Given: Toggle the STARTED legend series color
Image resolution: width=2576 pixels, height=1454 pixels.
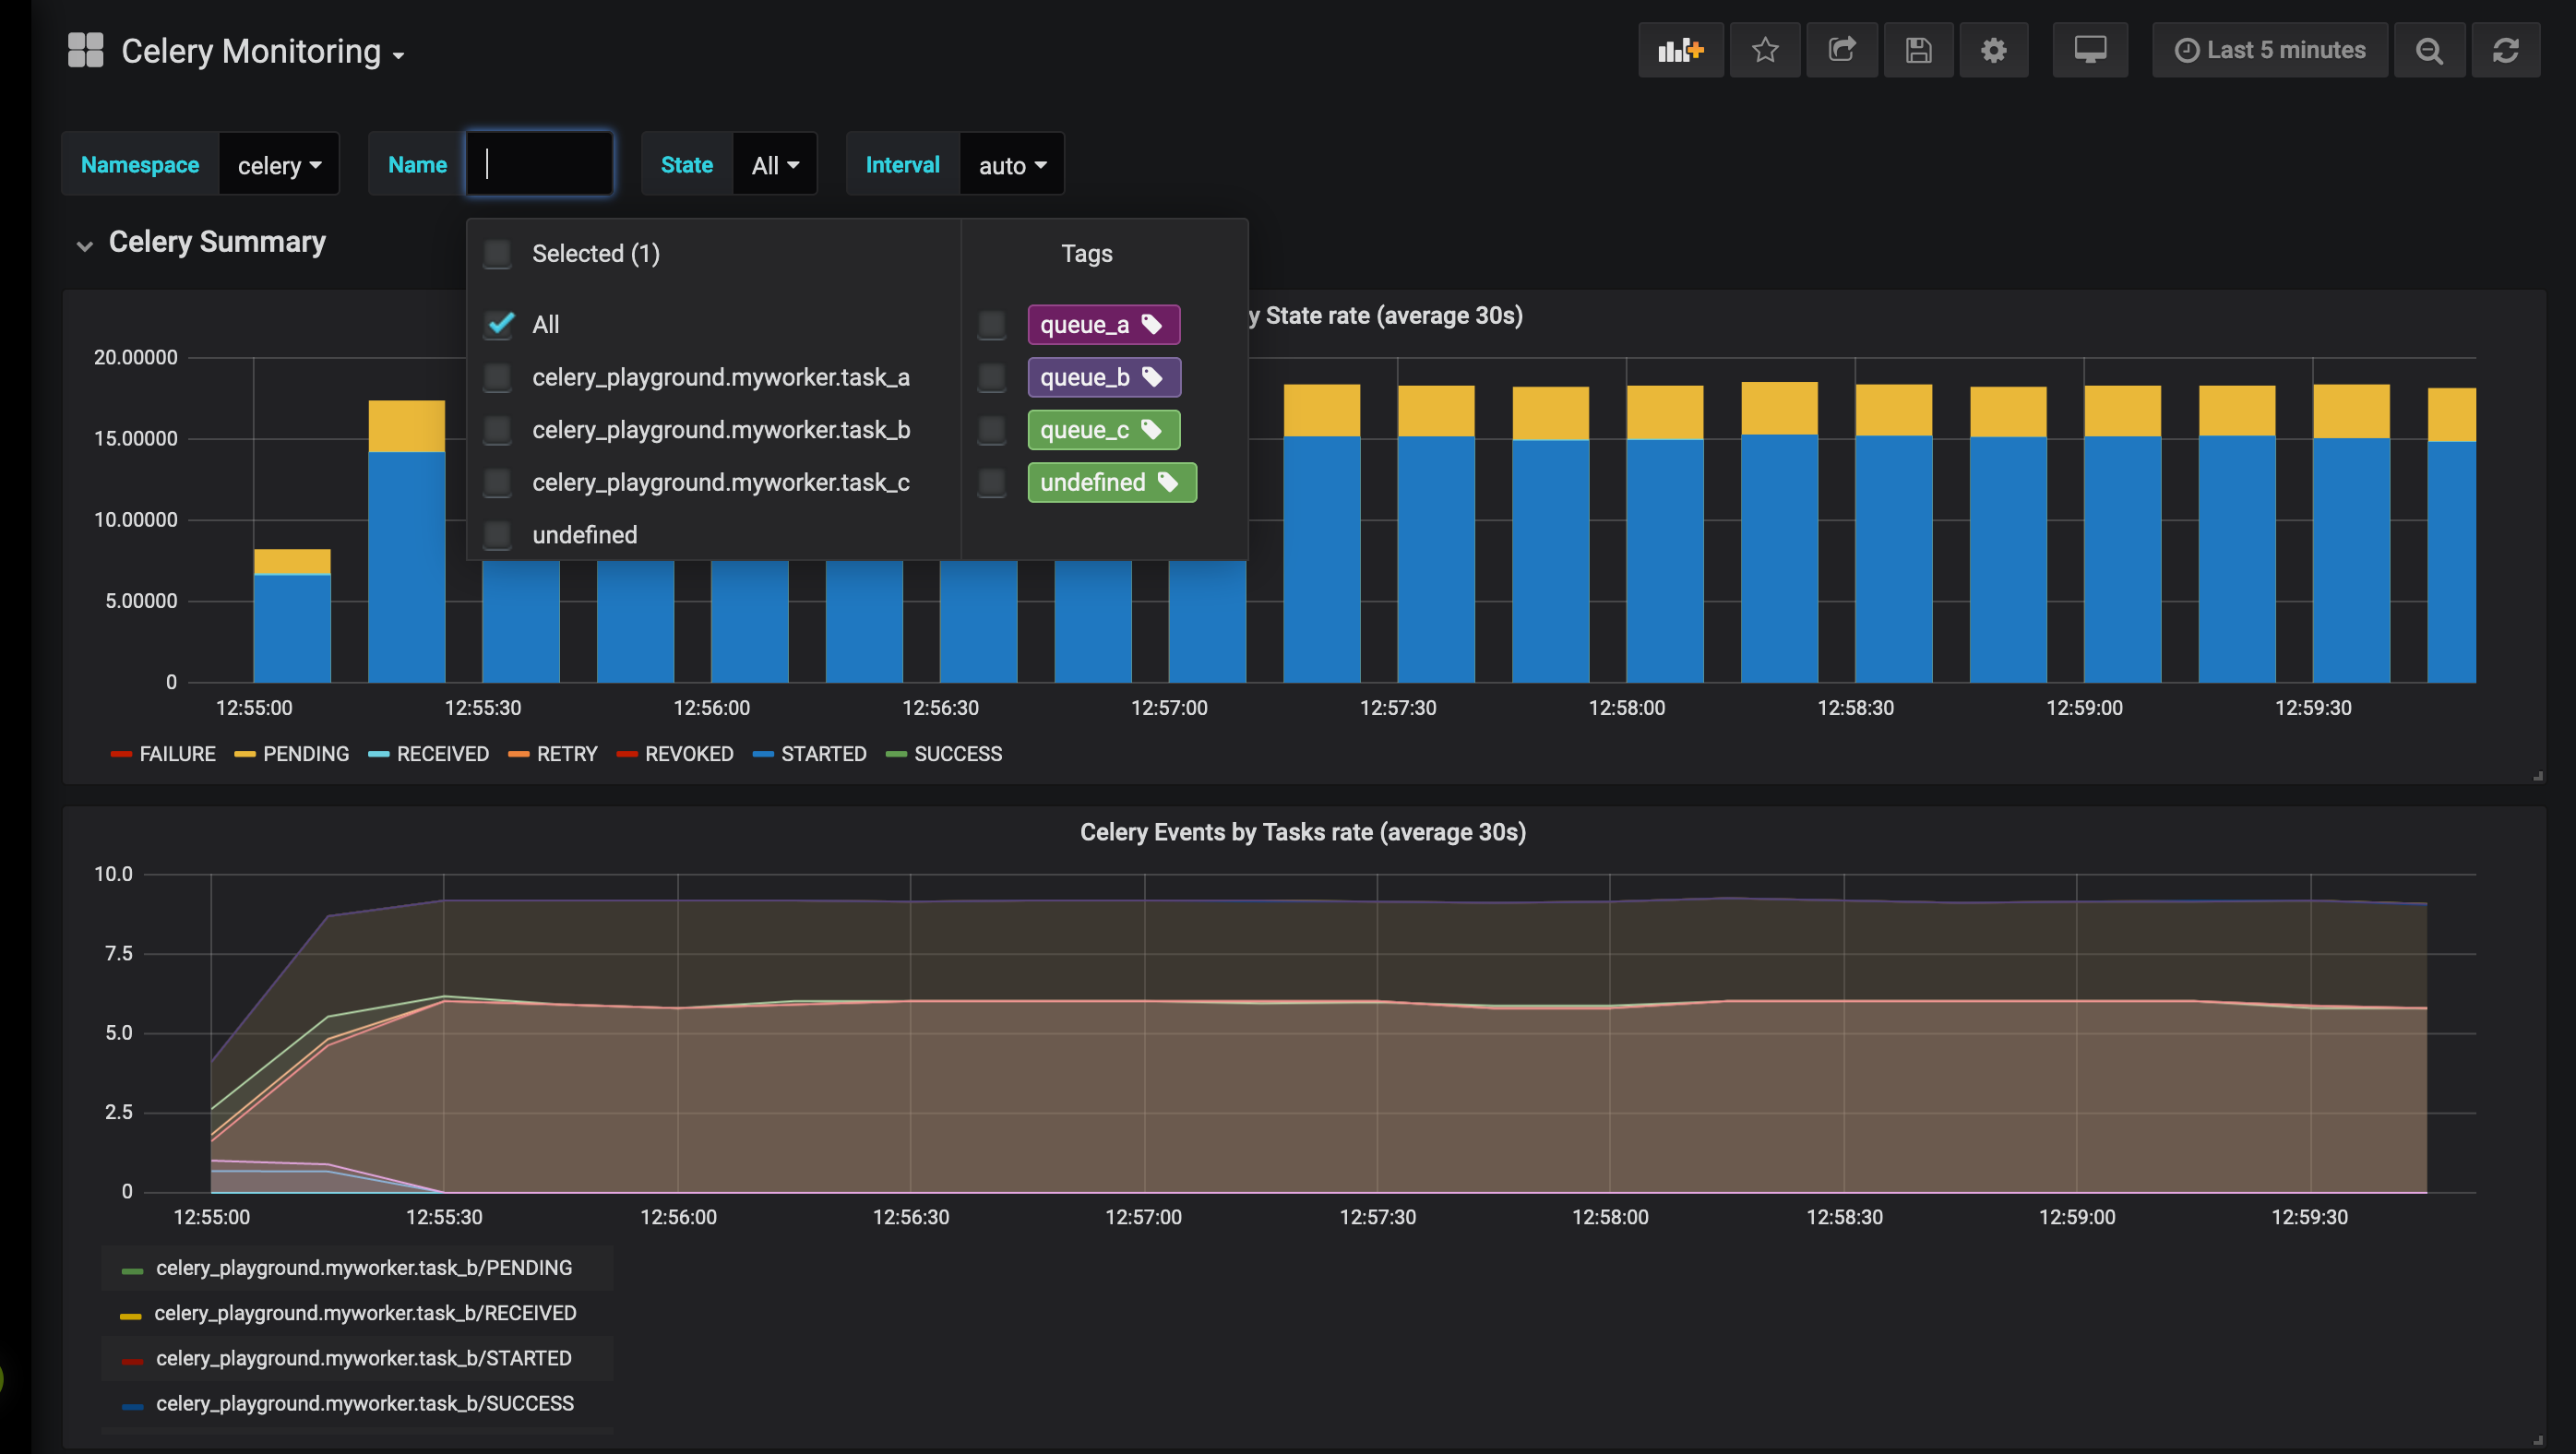Looking at the screenshot, I should [764, 754].
